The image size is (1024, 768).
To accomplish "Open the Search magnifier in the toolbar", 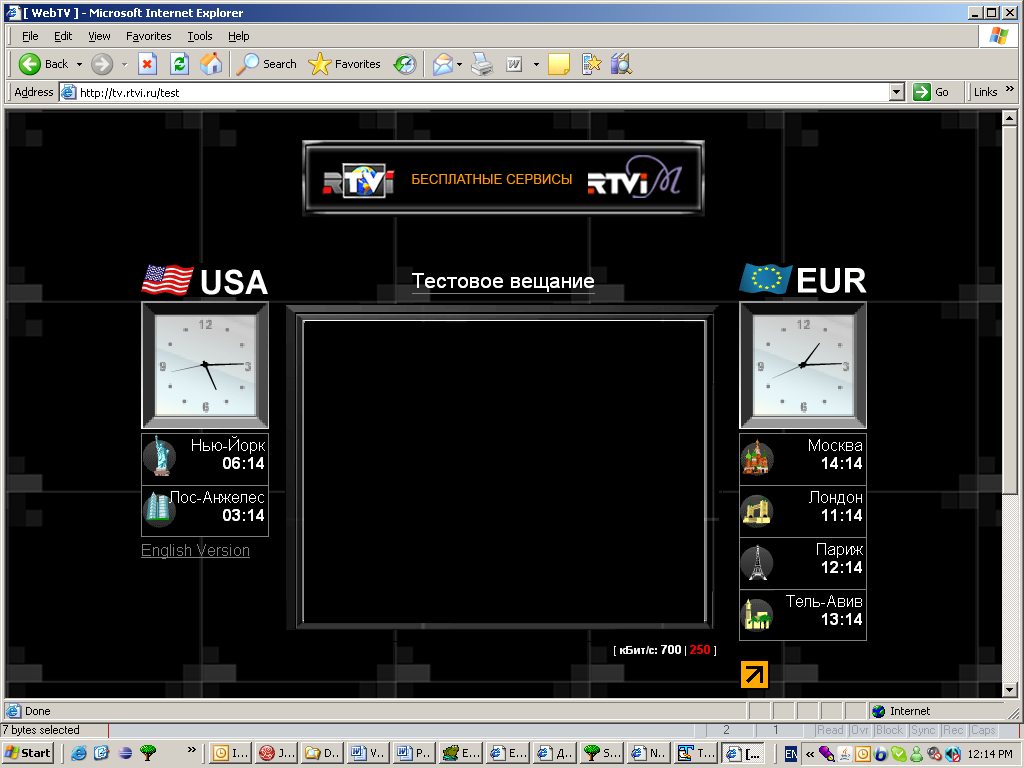I will point(266,64).
